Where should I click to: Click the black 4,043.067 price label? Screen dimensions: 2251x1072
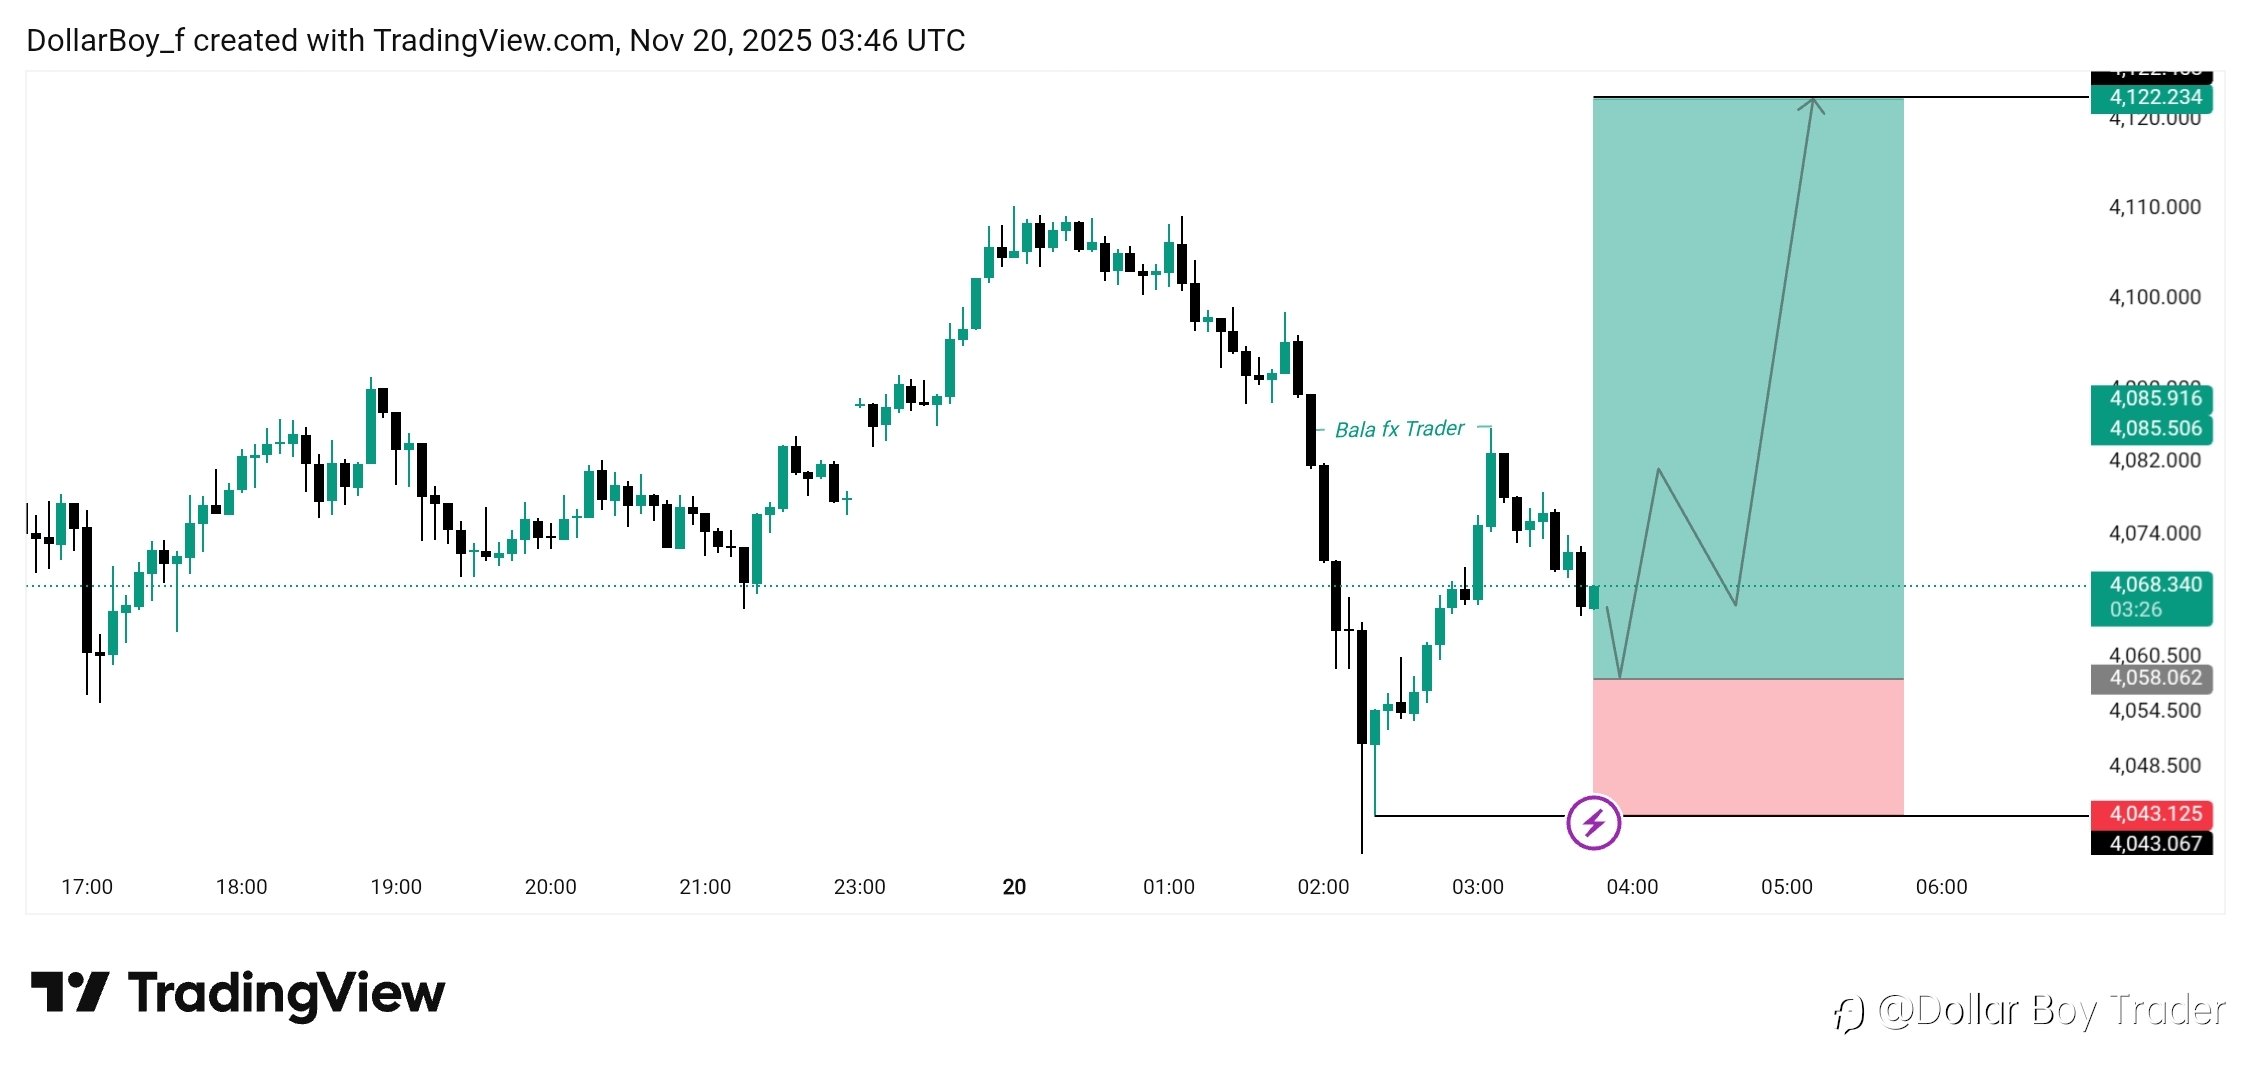click(2151, 844)
